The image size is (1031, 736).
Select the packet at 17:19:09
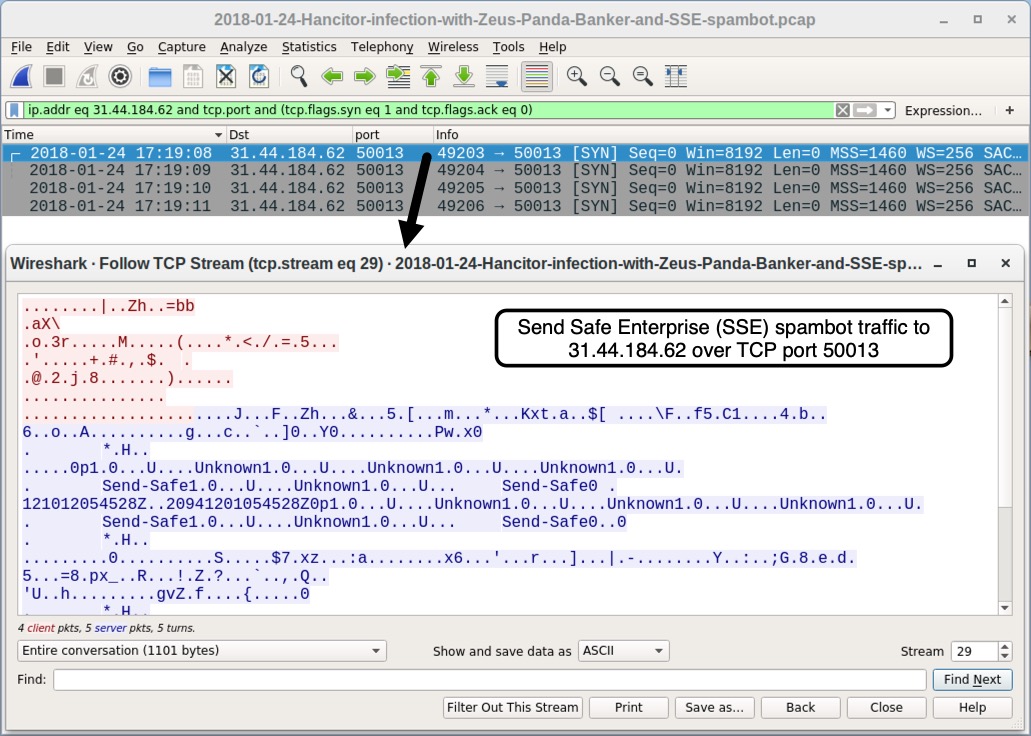click(515, 170)
